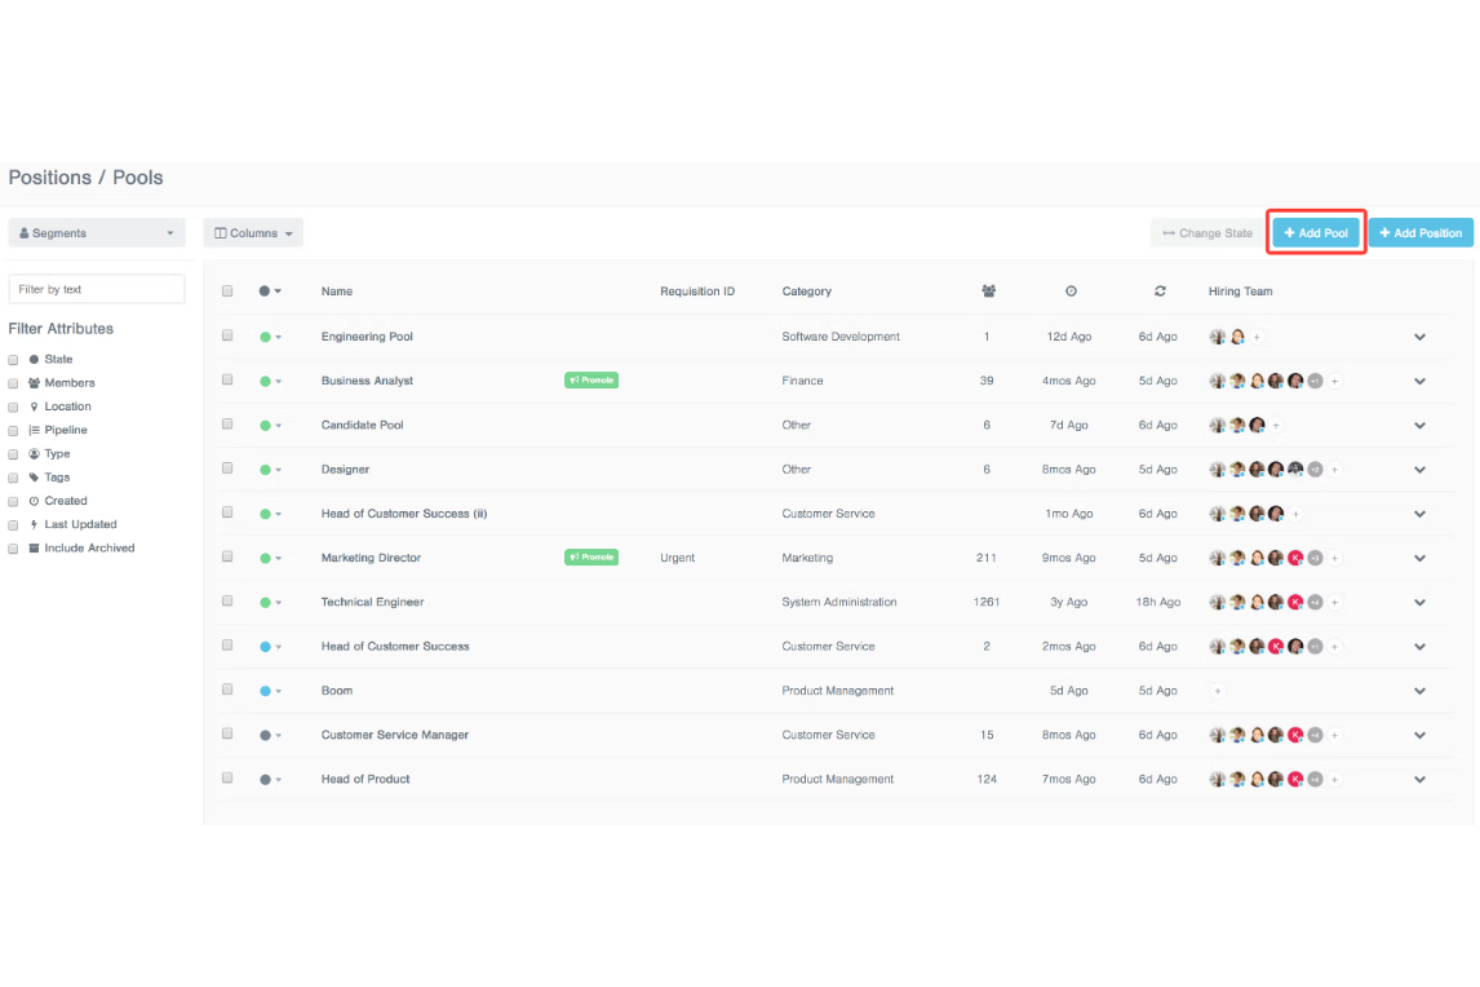The width and height of the screenshot is (1480, 987).
Task: Open the Technical Engineer position
Action: coord(372,602)
